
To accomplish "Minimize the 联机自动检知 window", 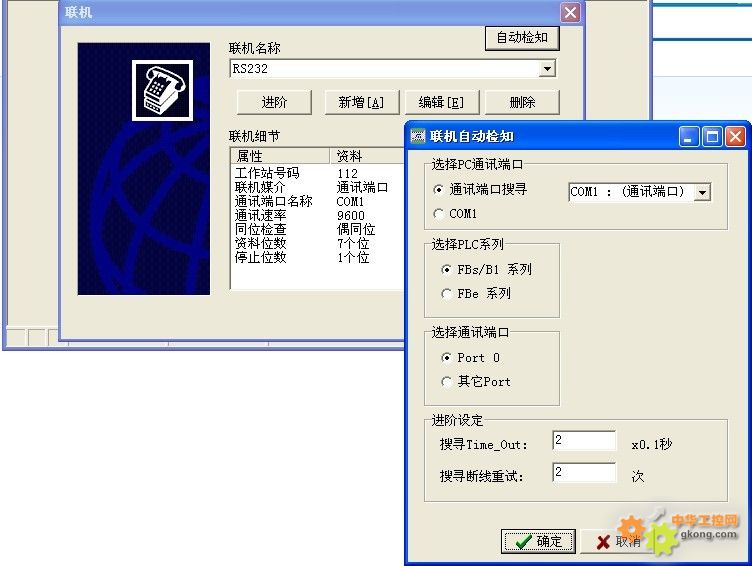I will click(689, 137).
